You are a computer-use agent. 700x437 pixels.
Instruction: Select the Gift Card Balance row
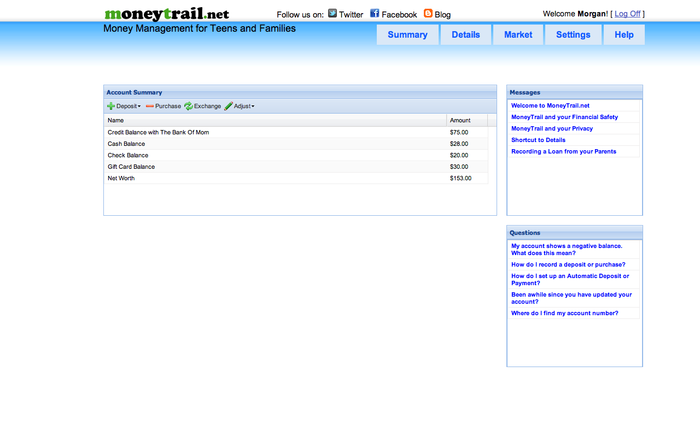coord(131,167)
